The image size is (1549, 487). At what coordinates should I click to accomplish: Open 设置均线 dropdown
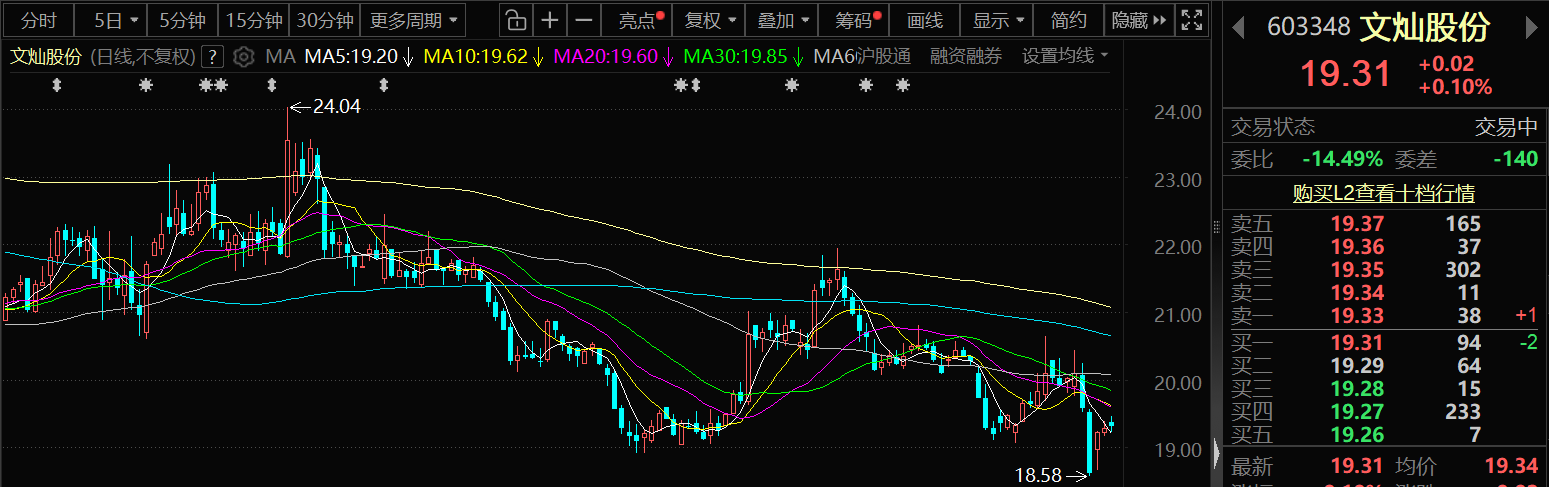click(1065, 56)
